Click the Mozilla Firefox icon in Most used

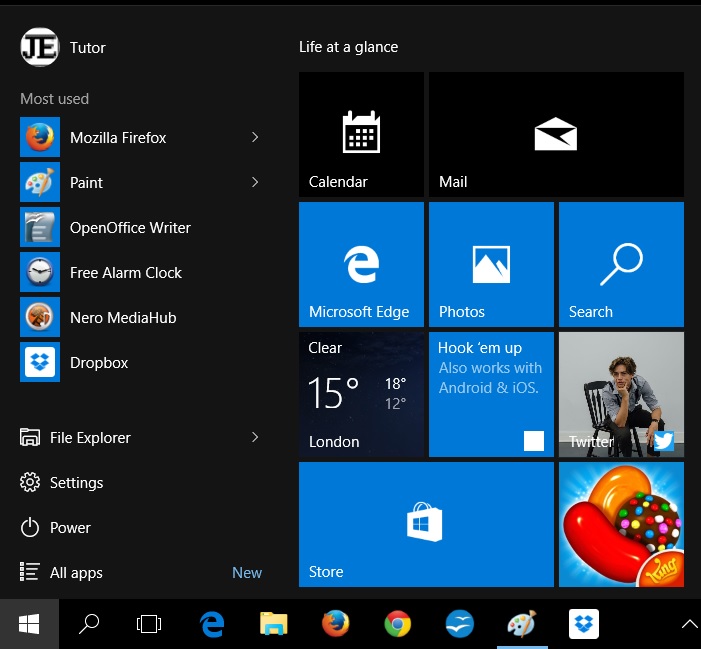(40, 137)
